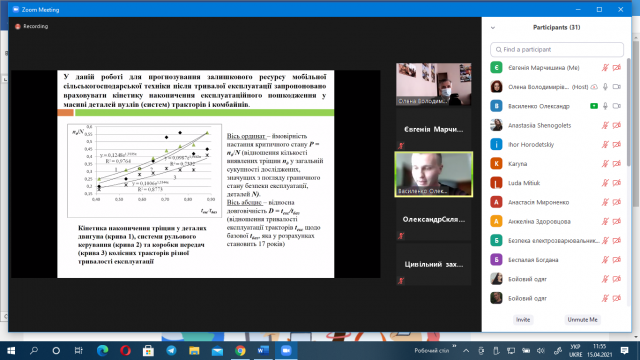
Task: Select participant Беспалая Богдана in list
Action: pyautogui.click(x=557, y=260)
